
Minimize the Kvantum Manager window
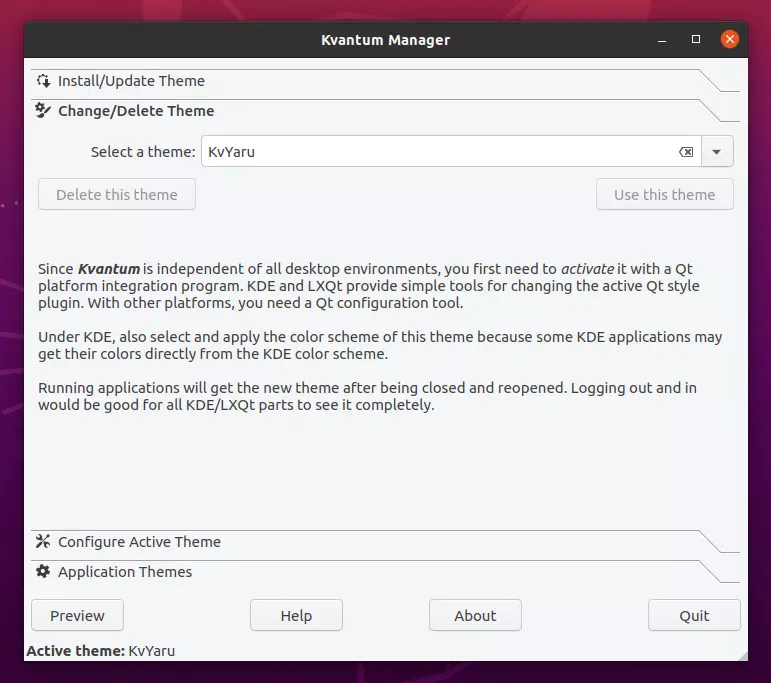[x=662, y=39]
